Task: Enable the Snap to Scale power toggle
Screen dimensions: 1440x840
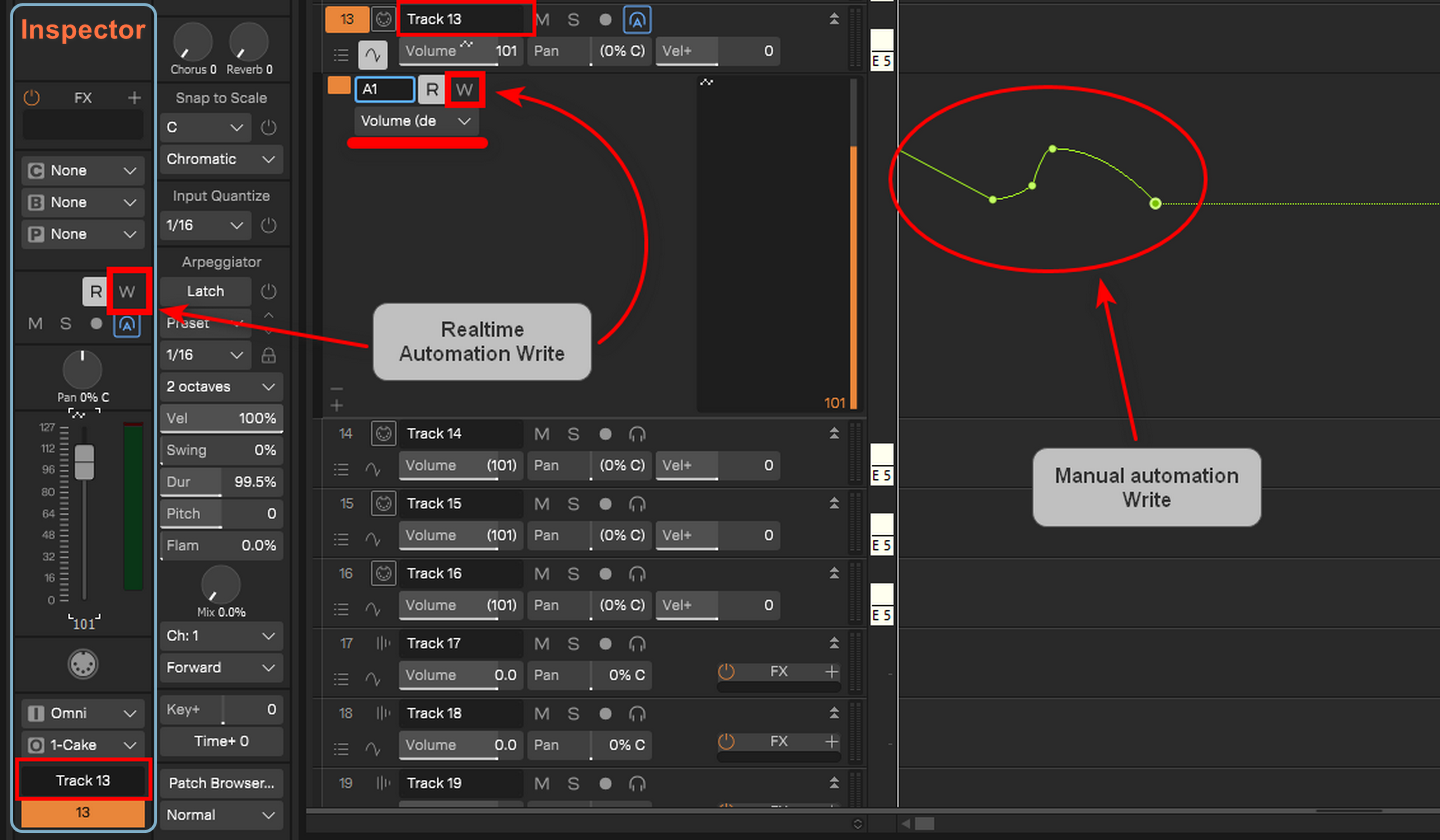Action: click(268, 128)
